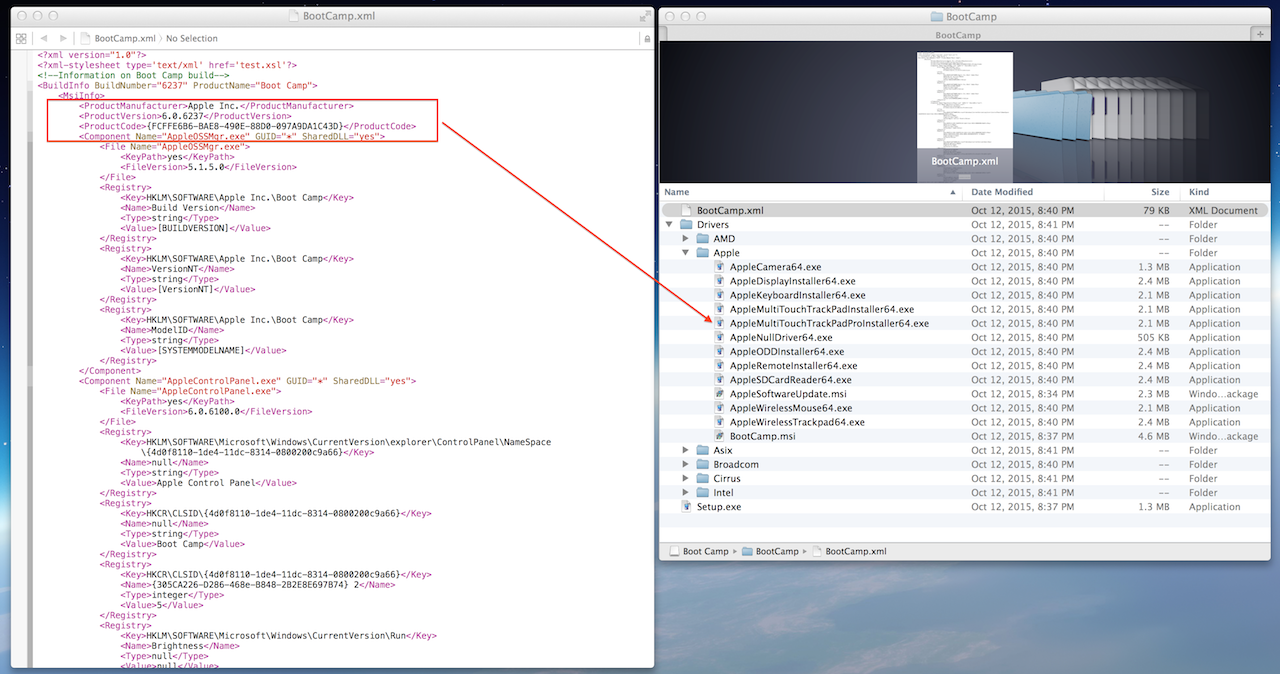Expand the AMD folder
The image size is (1280, 674).
click(685, 239)
